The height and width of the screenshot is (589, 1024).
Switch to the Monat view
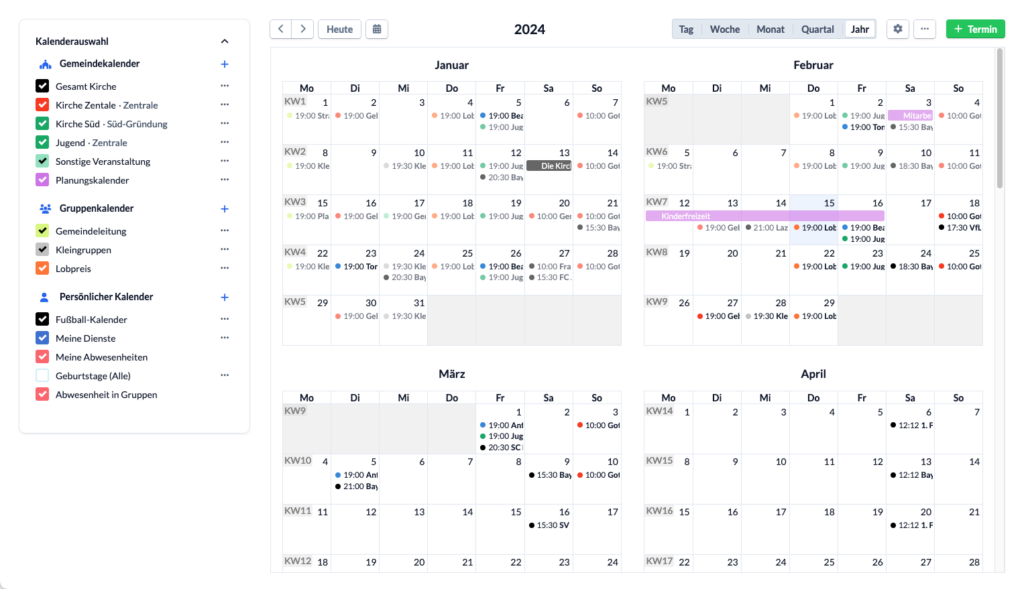click(770, 29)
